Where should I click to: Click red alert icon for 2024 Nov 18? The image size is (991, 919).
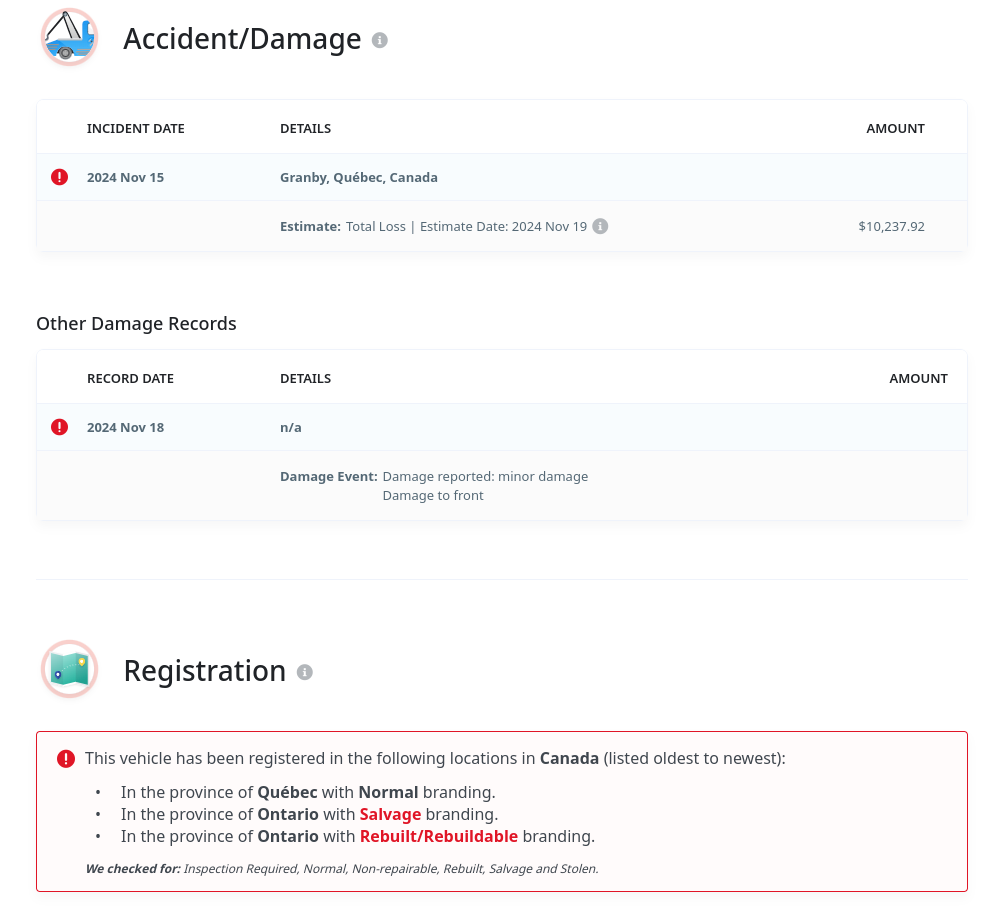pyautogui.click(x=60, y=427)
